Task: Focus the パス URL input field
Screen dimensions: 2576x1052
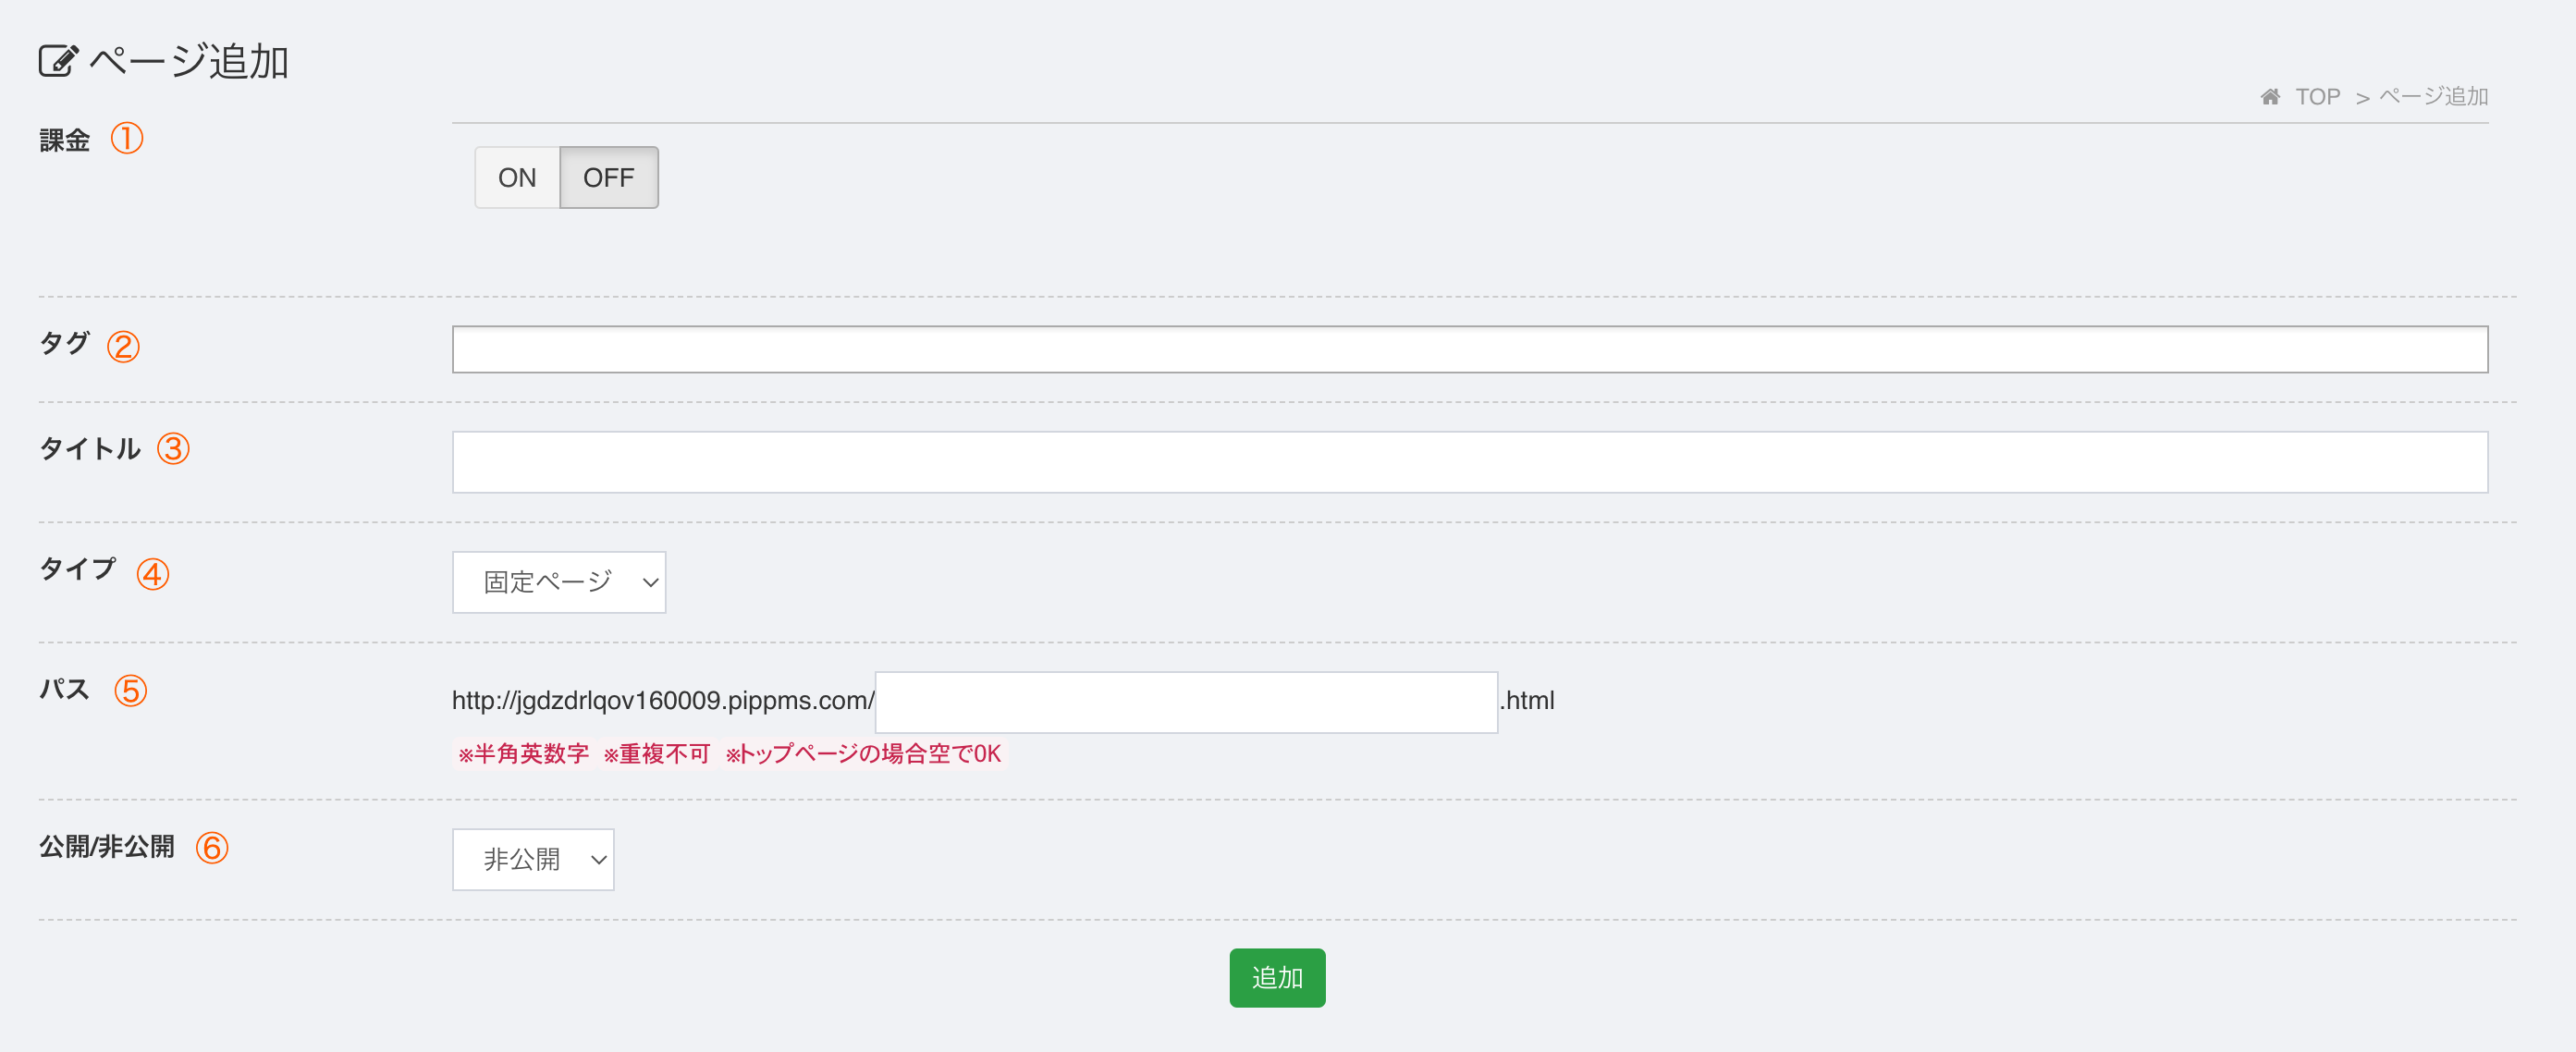Action: coord(1186,702)
